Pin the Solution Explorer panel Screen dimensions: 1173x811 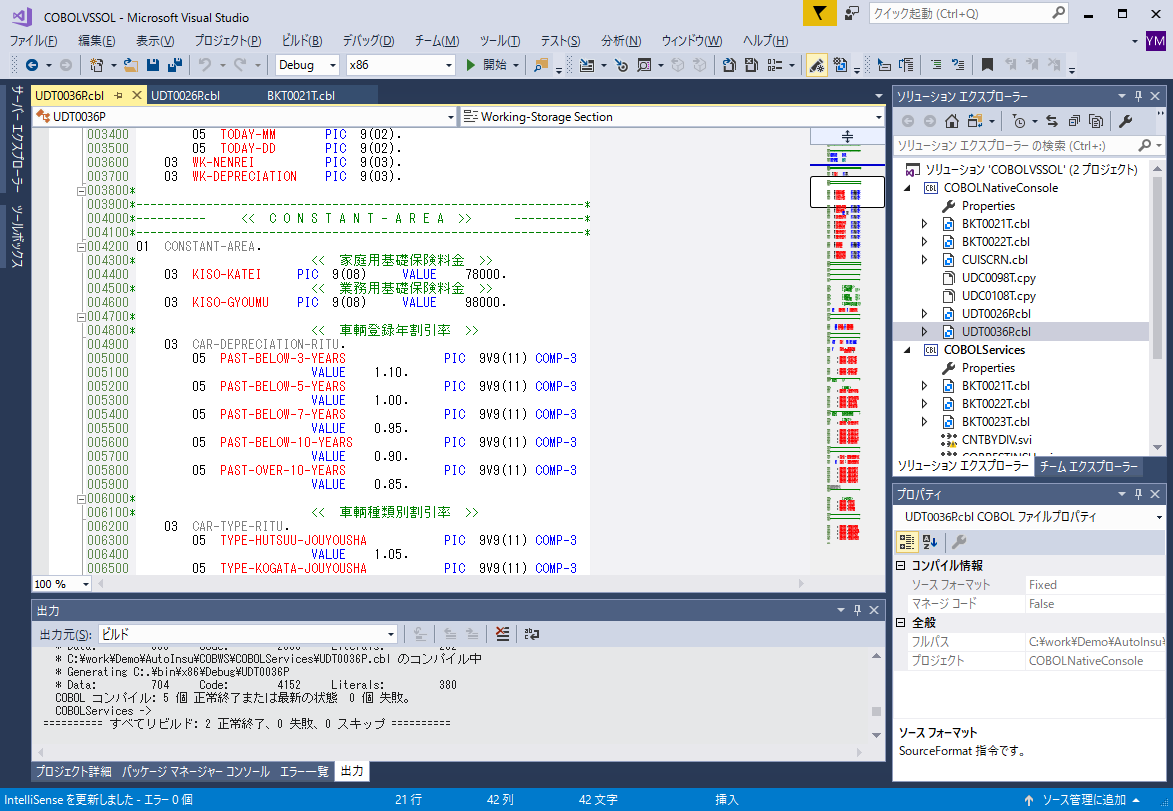point(1139,96)
